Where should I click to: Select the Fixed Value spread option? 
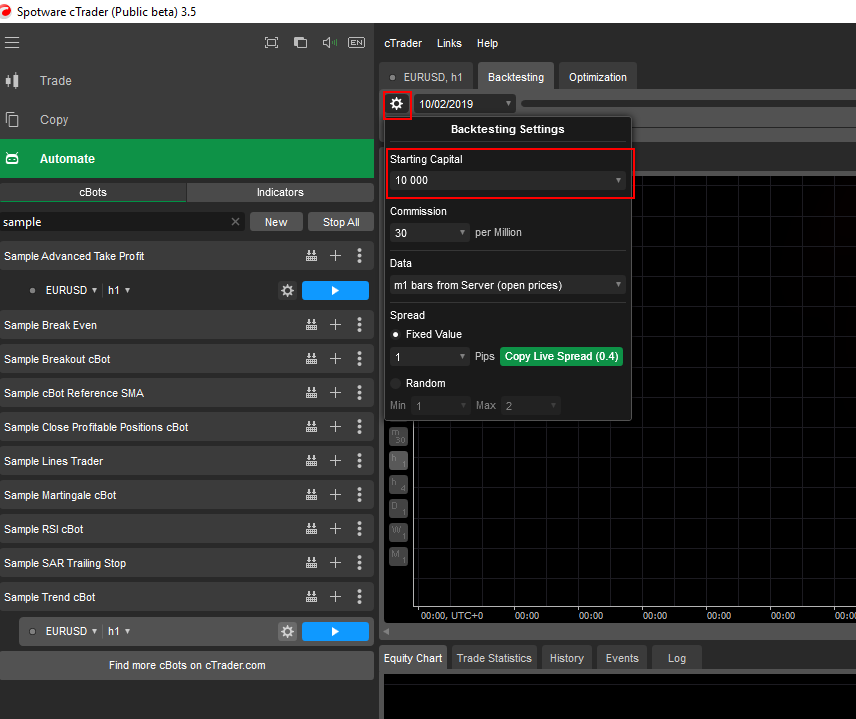tap(396, 334)
